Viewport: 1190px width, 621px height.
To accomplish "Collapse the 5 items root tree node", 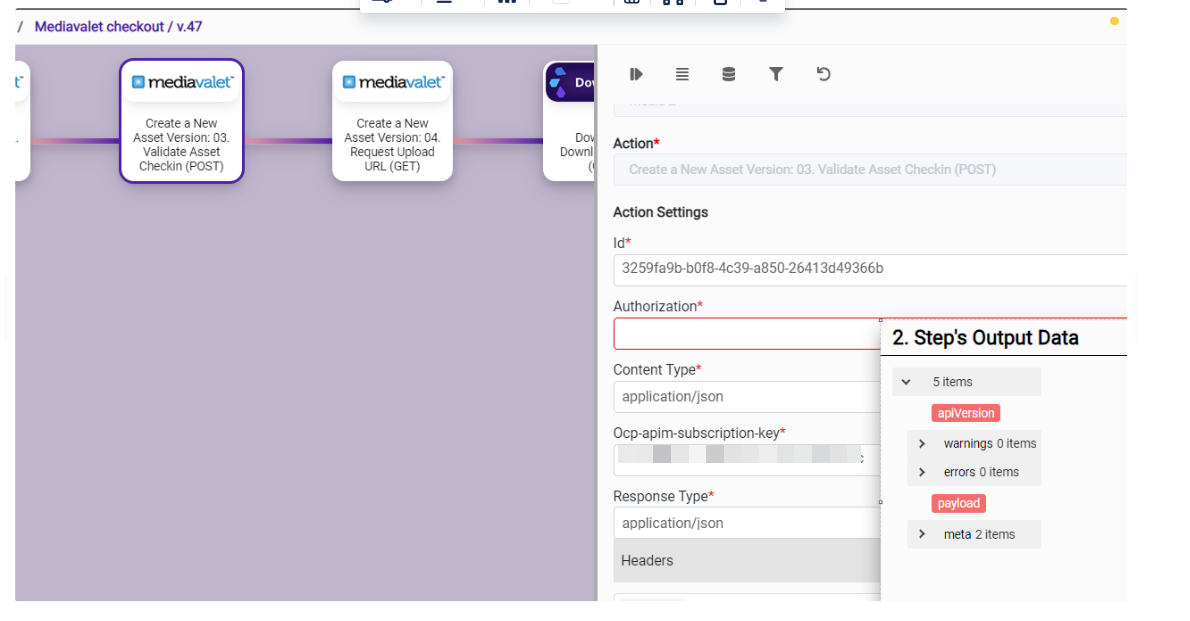I will 906,382.
